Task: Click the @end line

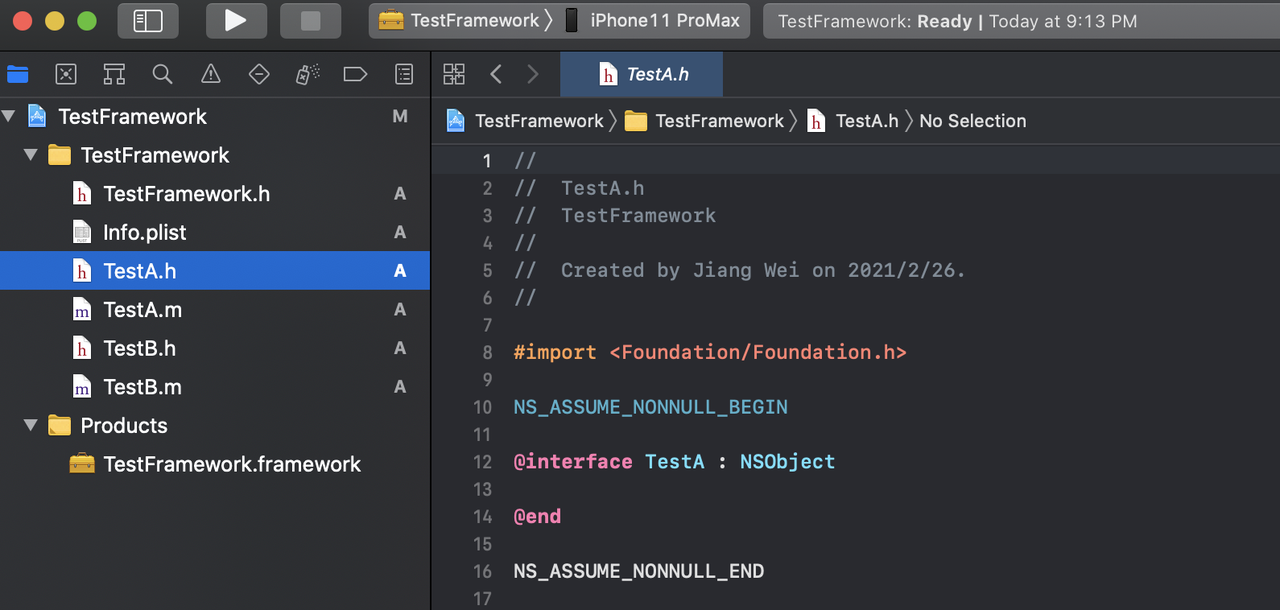Action: 537,517
